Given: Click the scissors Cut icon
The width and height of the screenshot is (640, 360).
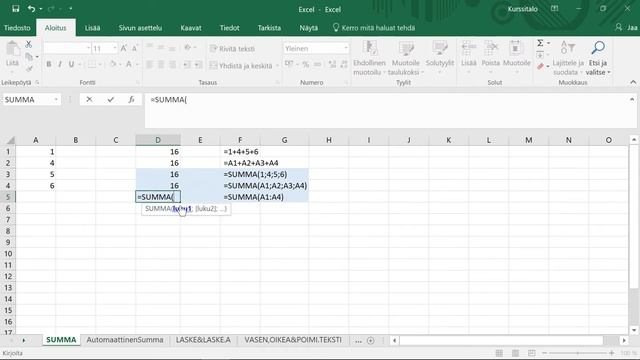Looking at the screenshot, I should pos(29,44).
